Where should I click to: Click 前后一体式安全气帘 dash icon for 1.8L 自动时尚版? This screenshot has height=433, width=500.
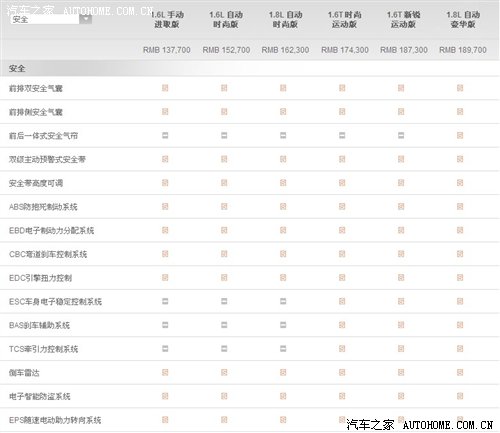pos(283,135)
